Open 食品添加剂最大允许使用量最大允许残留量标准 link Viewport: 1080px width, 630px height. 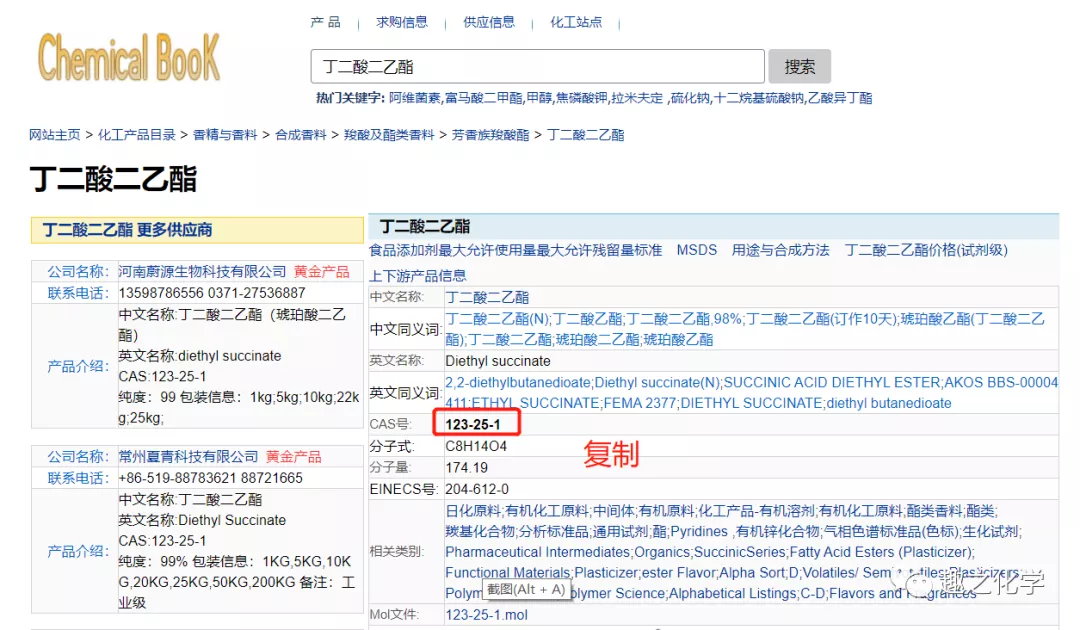point(515,250)
